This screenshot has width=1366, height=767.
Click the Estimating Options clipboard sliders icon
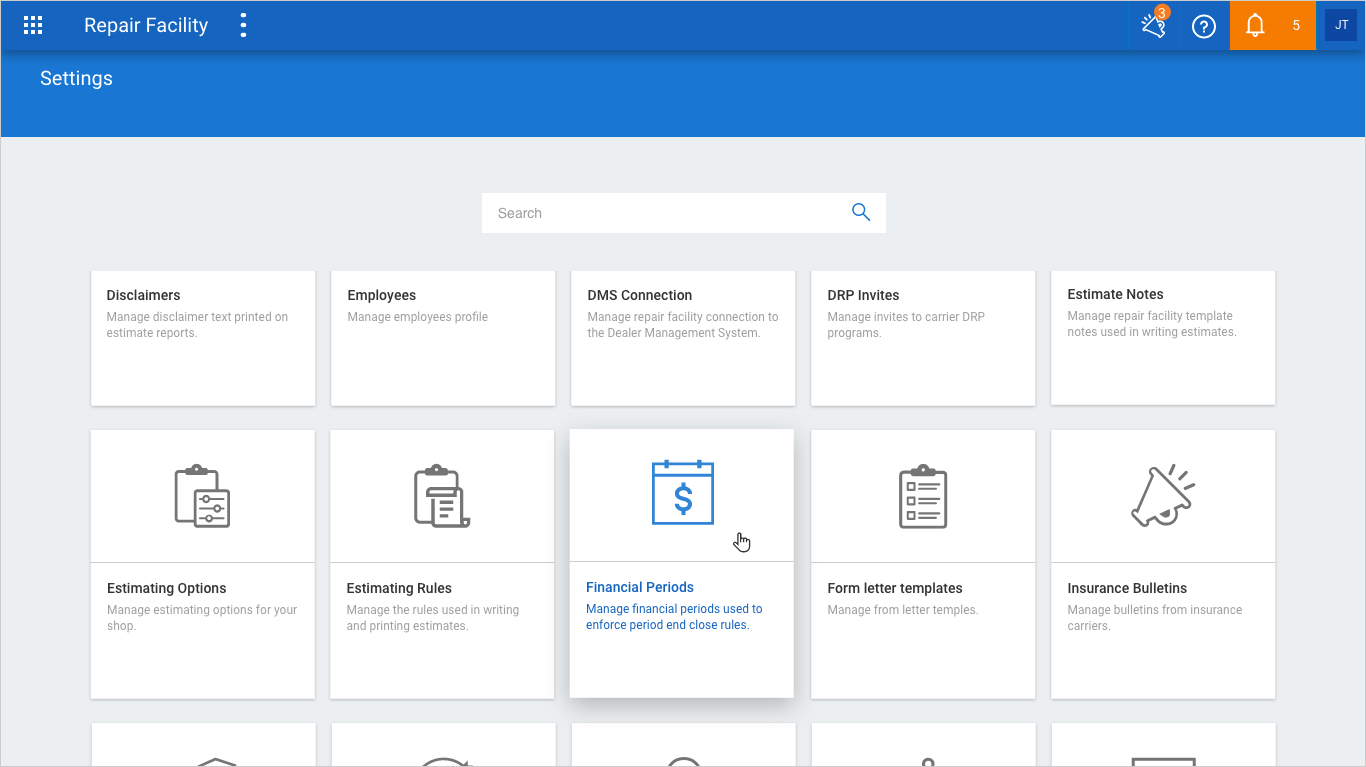203,496
